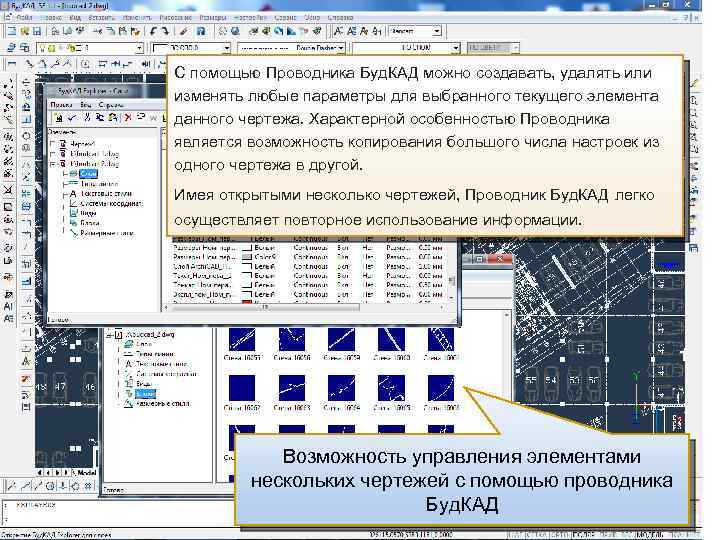This screenshot has height=540, width=720.
Task: Click the Redo arrow icon
Action: point(165,31)
